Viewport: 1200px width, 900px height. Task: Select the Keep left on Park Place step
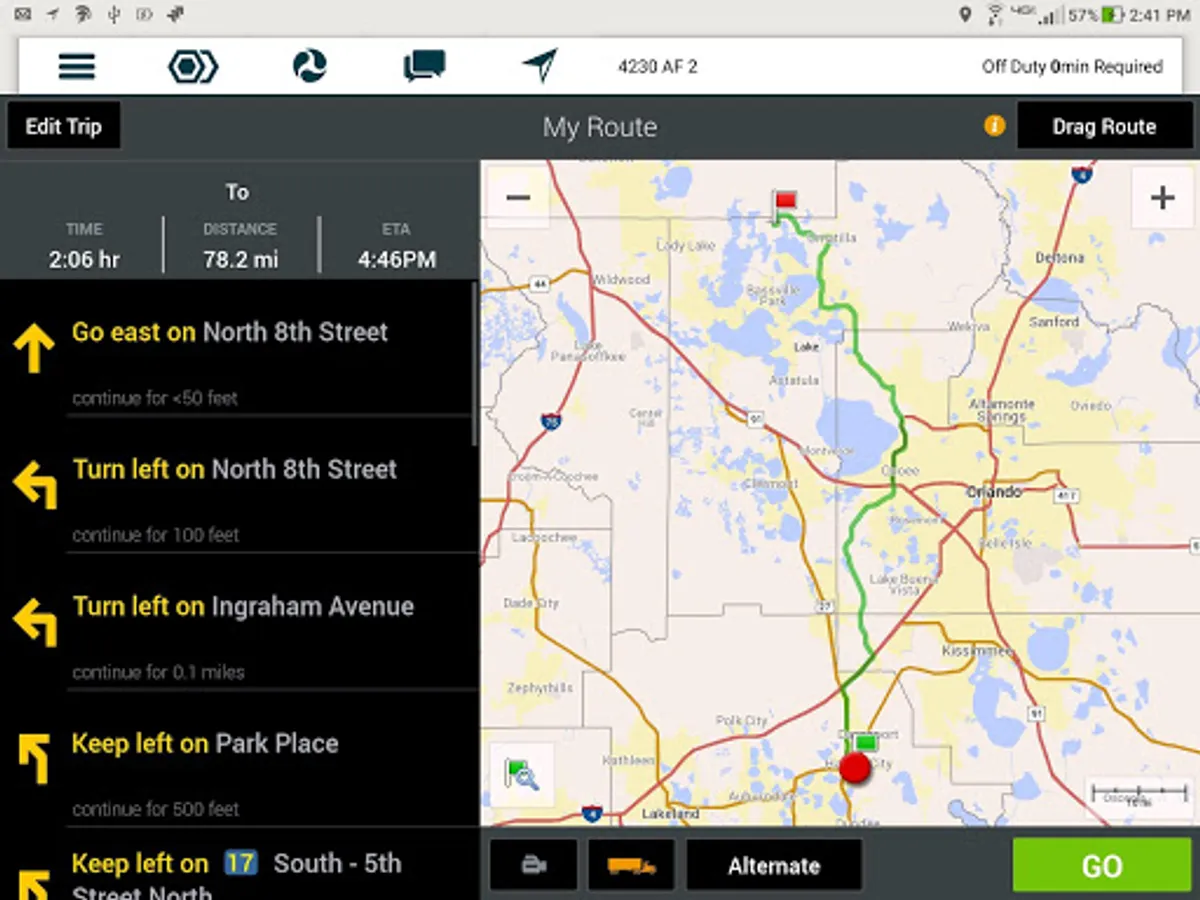coord(238,758)
